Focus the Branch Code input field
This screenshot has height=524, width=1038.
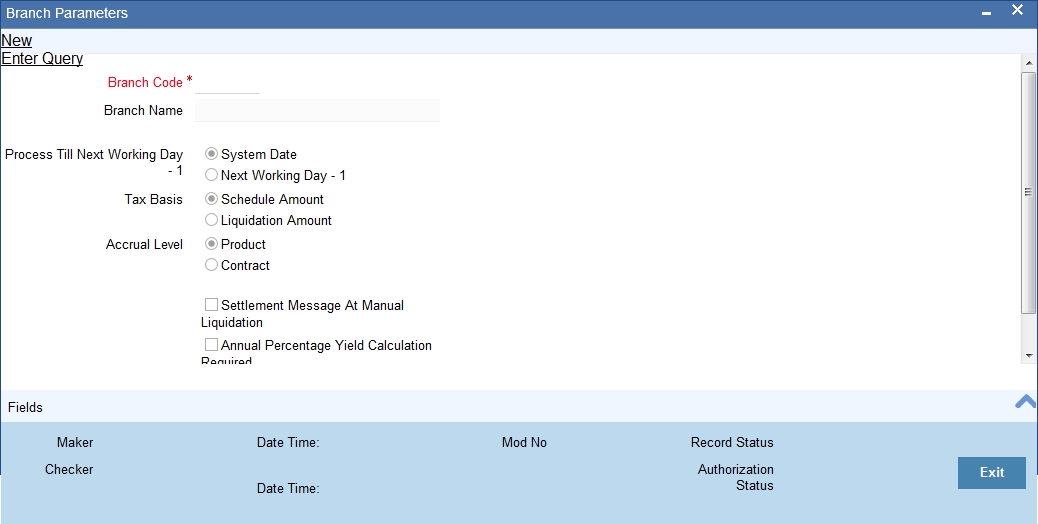pos(227,83)
